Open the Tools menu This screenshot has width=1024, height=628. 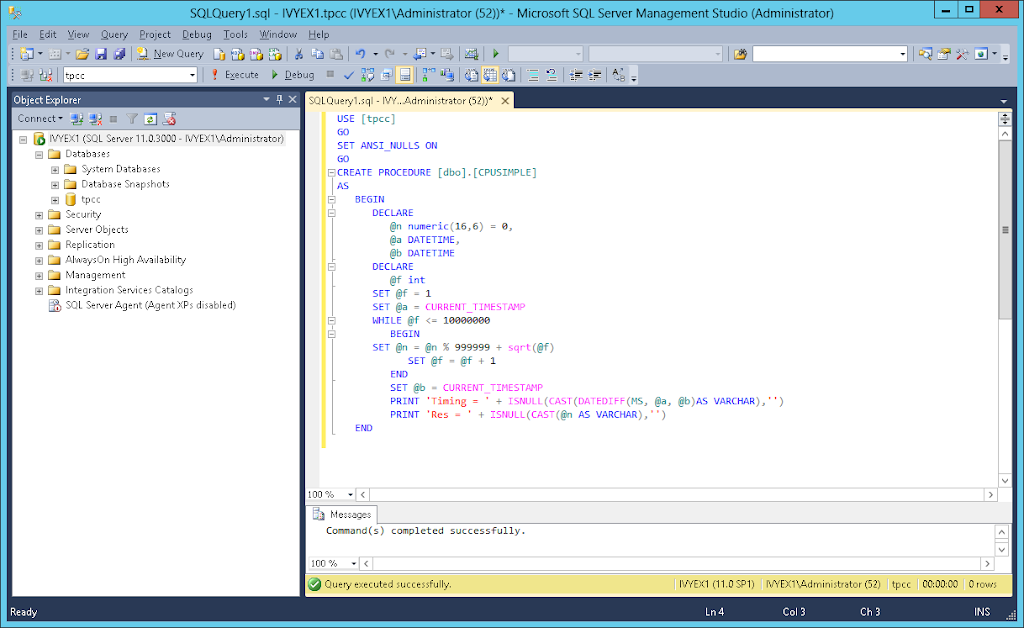tap(235, 35)
